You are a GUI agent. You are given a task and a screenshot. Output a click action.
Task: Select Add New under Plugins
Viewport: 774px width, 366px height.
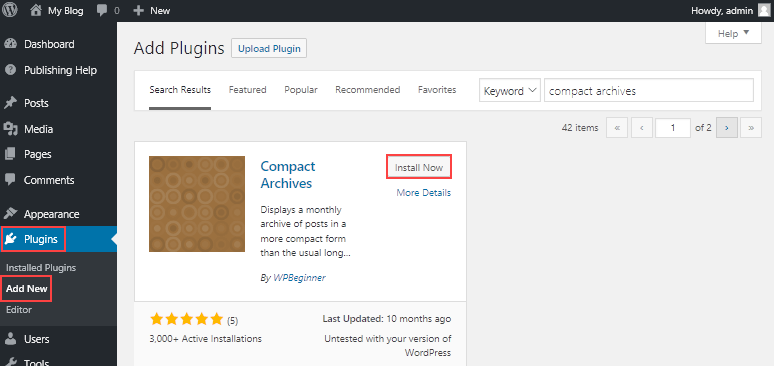27,289
